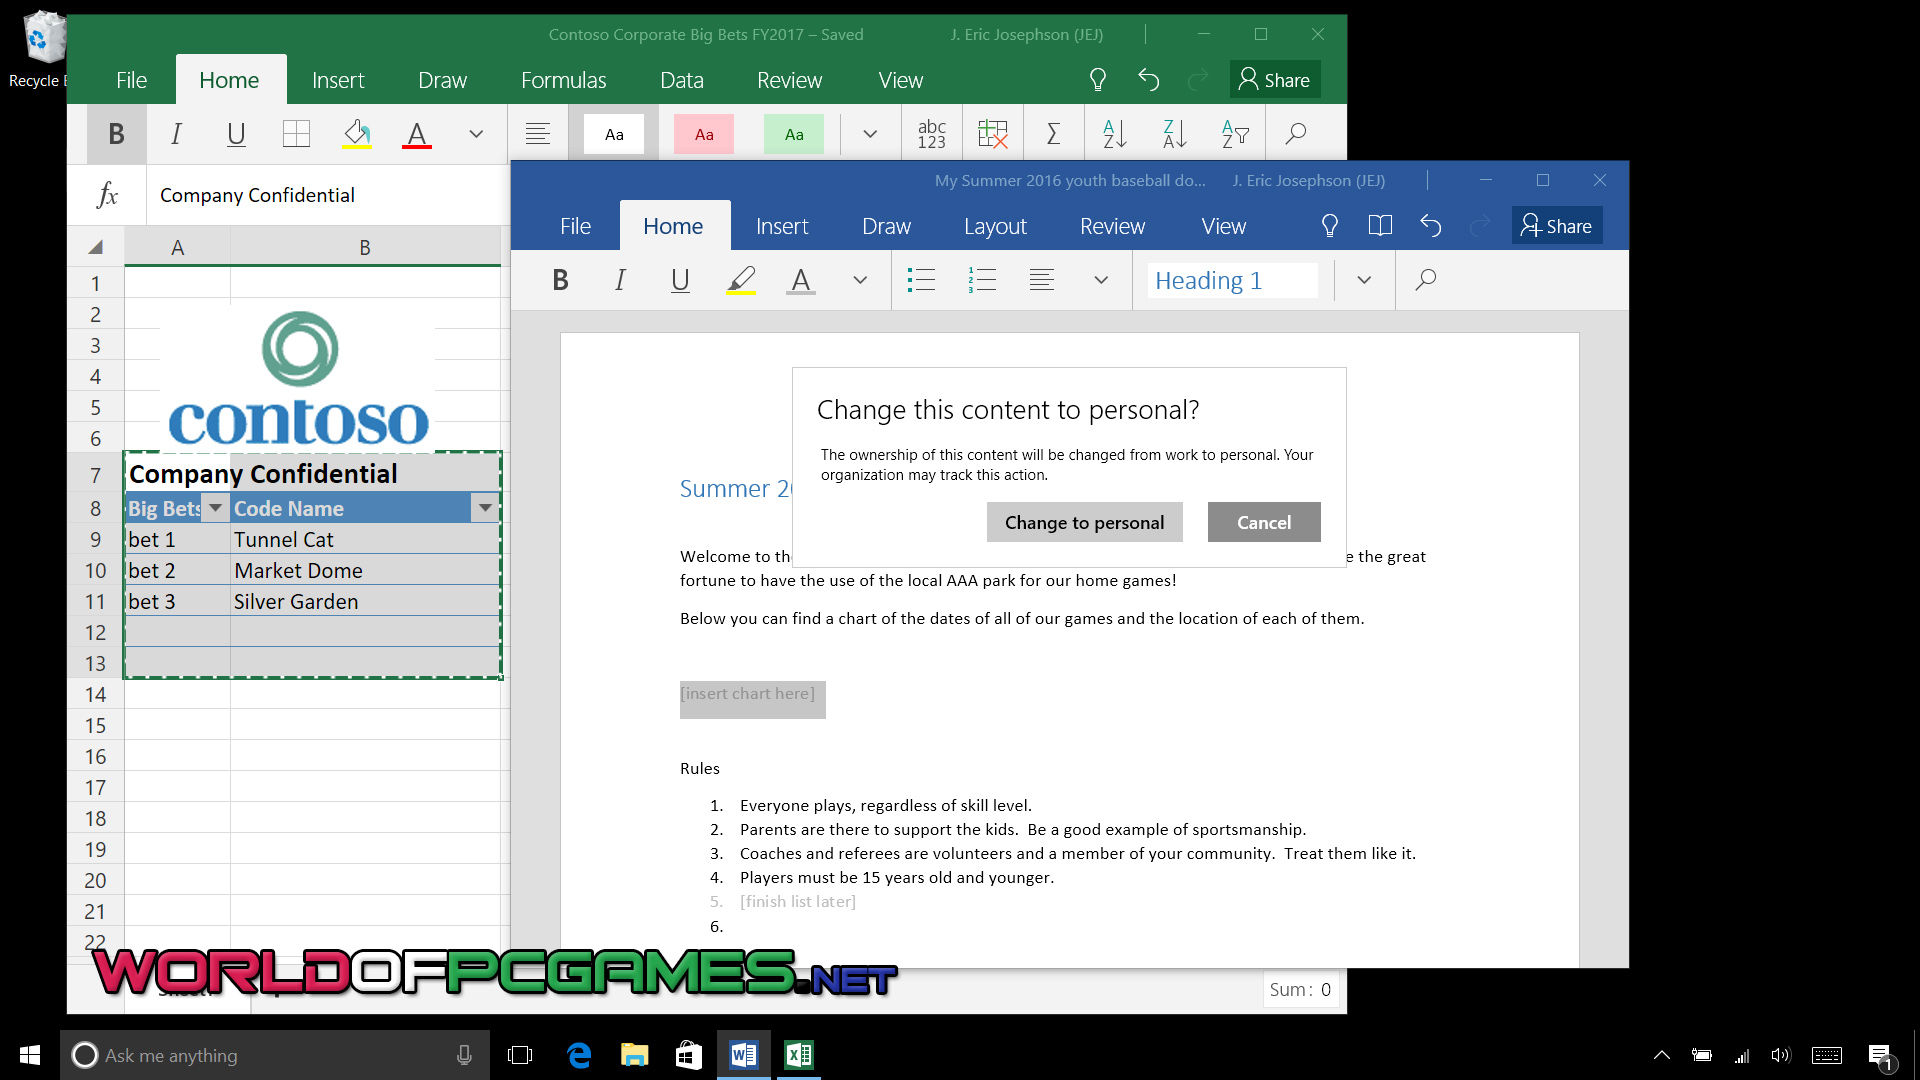Viewport: 1920px width, 1080px height.
Task: Click numbered list icon in Word
Action: point(982,280)
